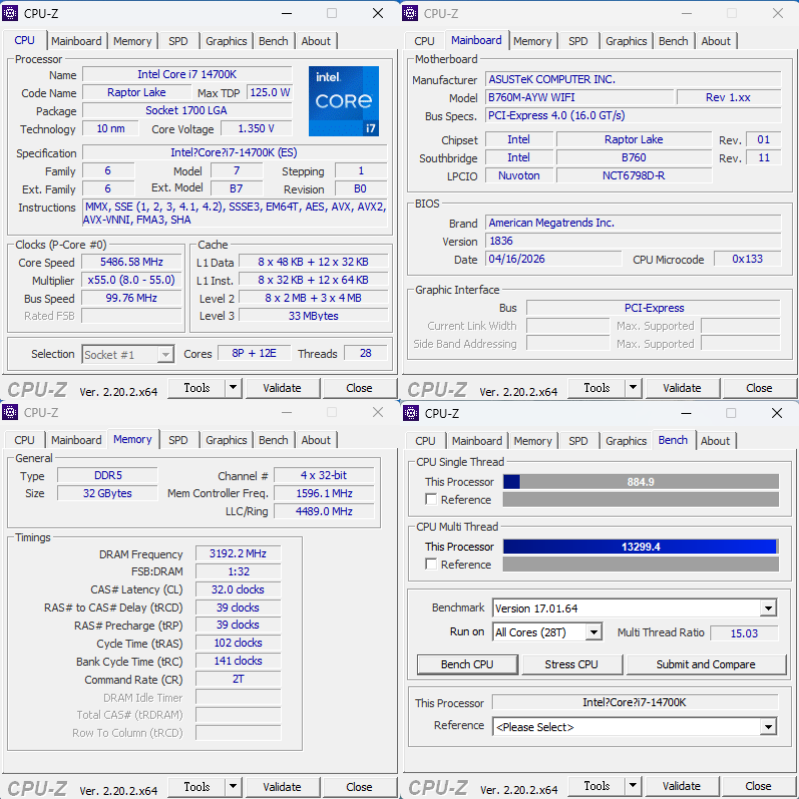Screen dimensions: 799x799
Task: Open Graphics tab in Mainboard window
Action: pyautogui.click(x=626, y=41)
